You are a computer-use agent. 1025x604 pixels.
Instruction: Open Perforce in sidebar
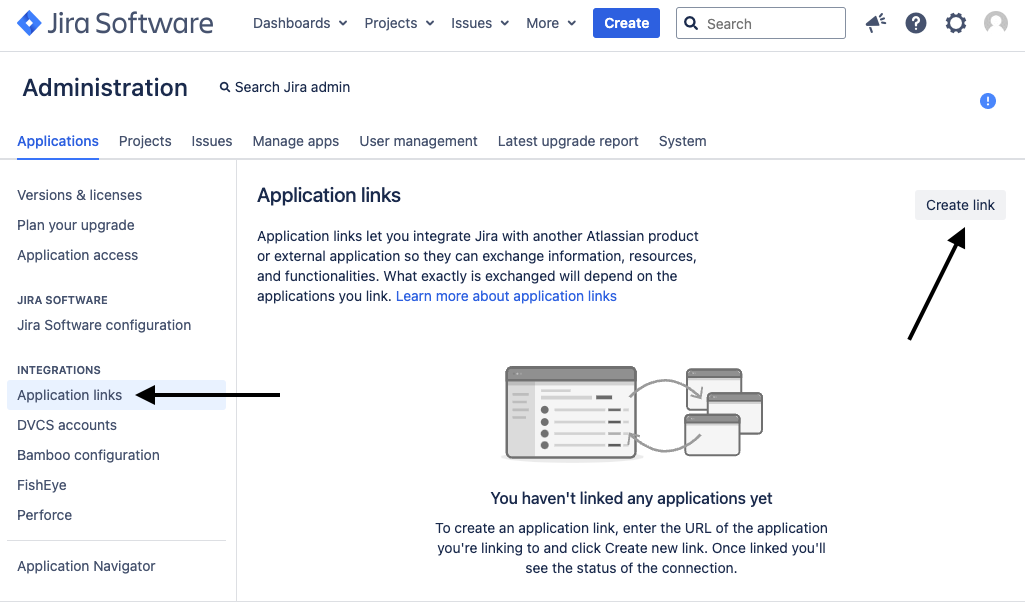[44, 515]
